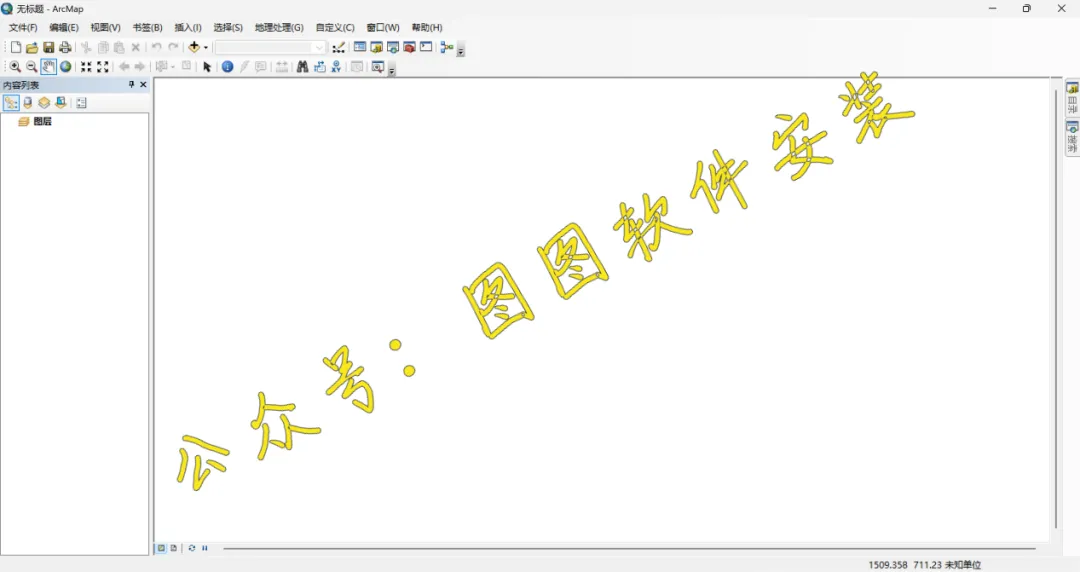Click Fixed Zoom In arrows
The image size is (1080, 572).
pyautogui.click(x=86, y=67)
